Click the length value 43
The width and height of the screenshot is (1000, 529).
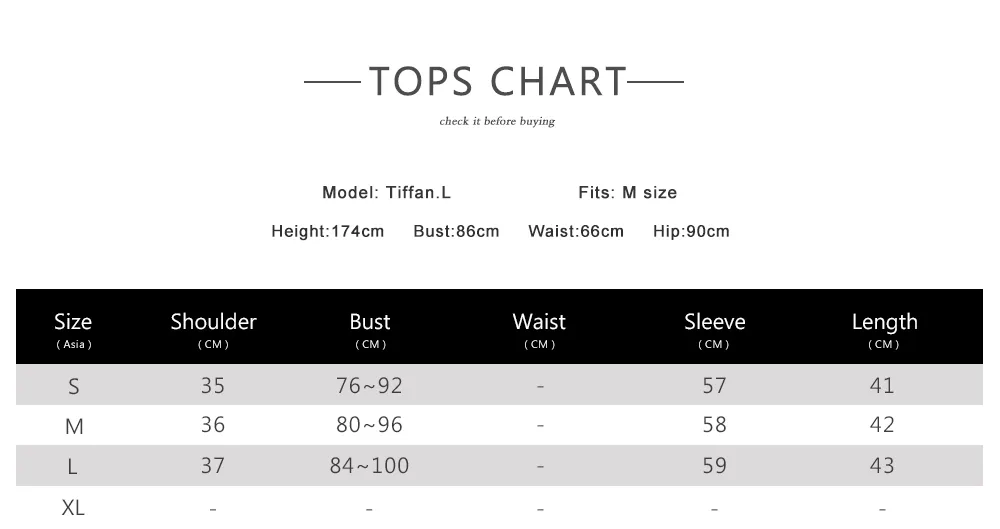(x=882, y=465)
